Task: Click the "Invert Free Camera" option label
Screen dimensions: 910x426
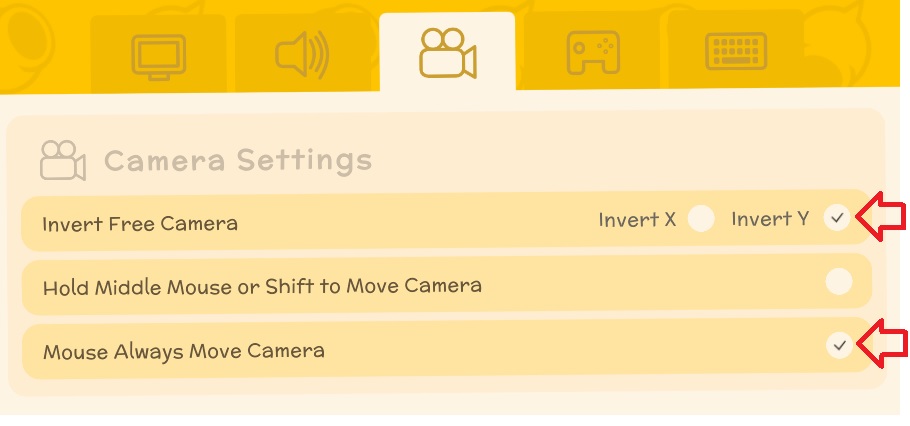Action: coord(140,223)
